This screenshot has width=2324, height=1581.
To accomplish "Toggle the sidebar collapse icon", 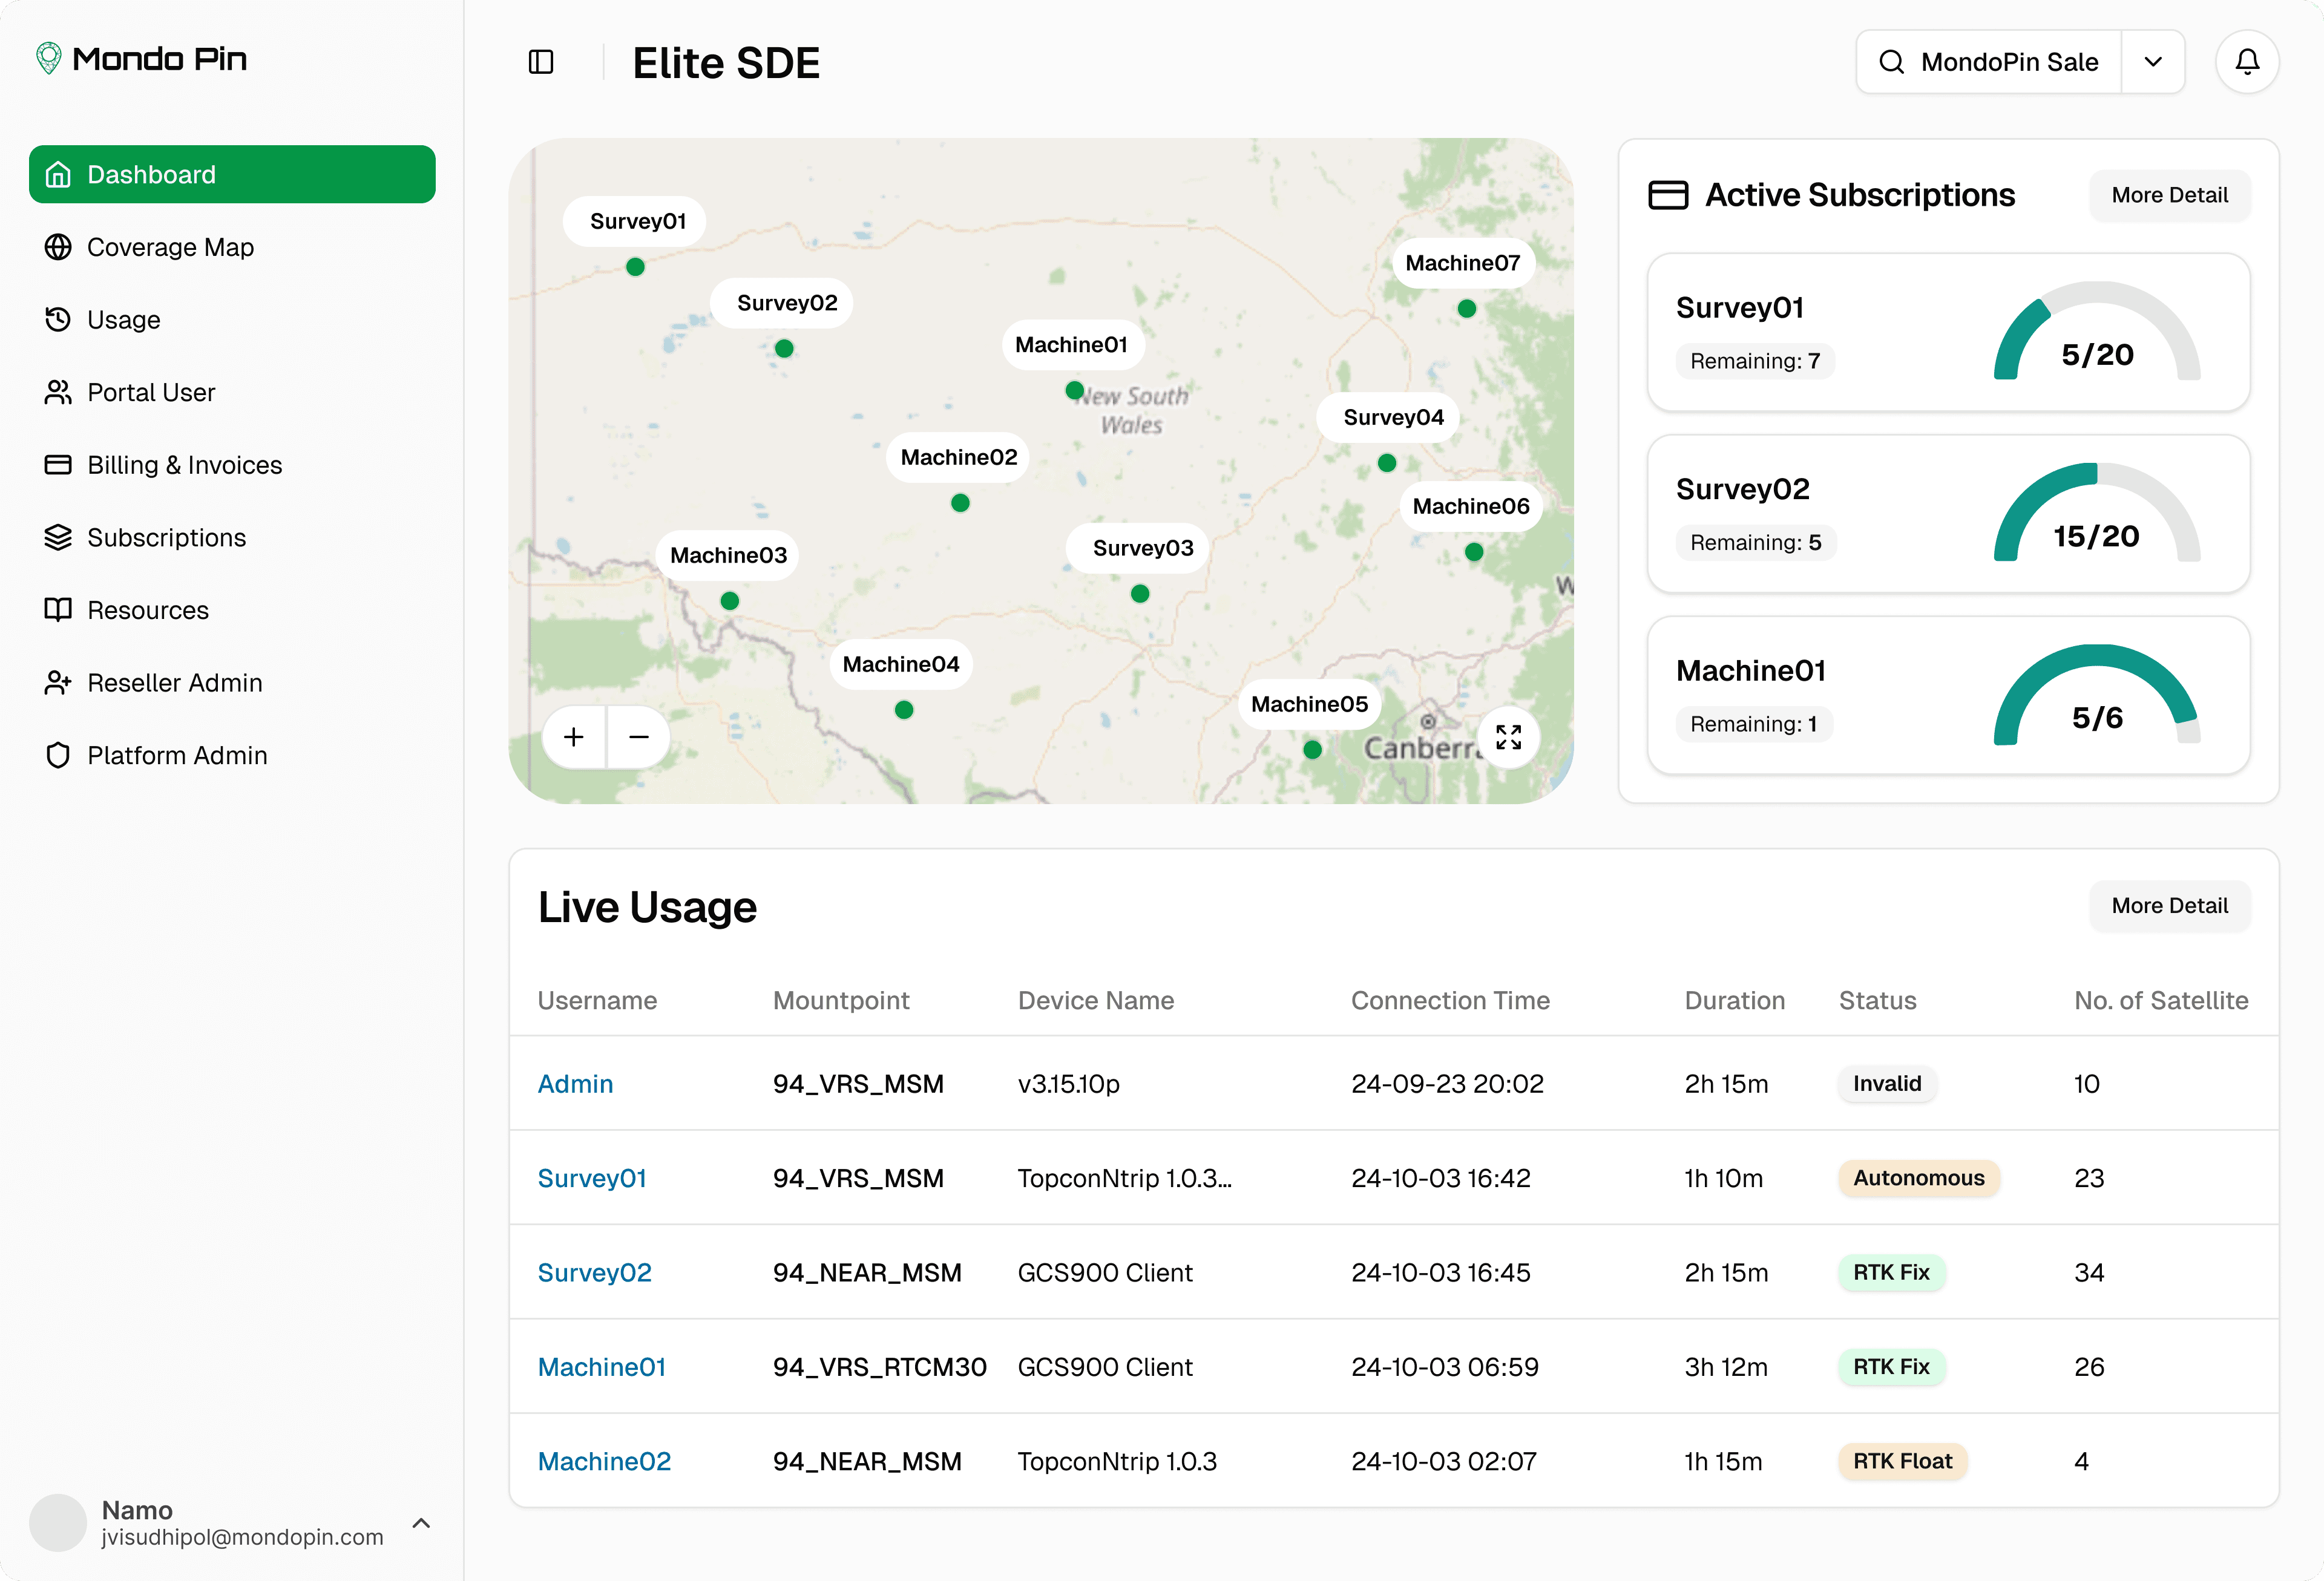I will [x=541, y=62].
